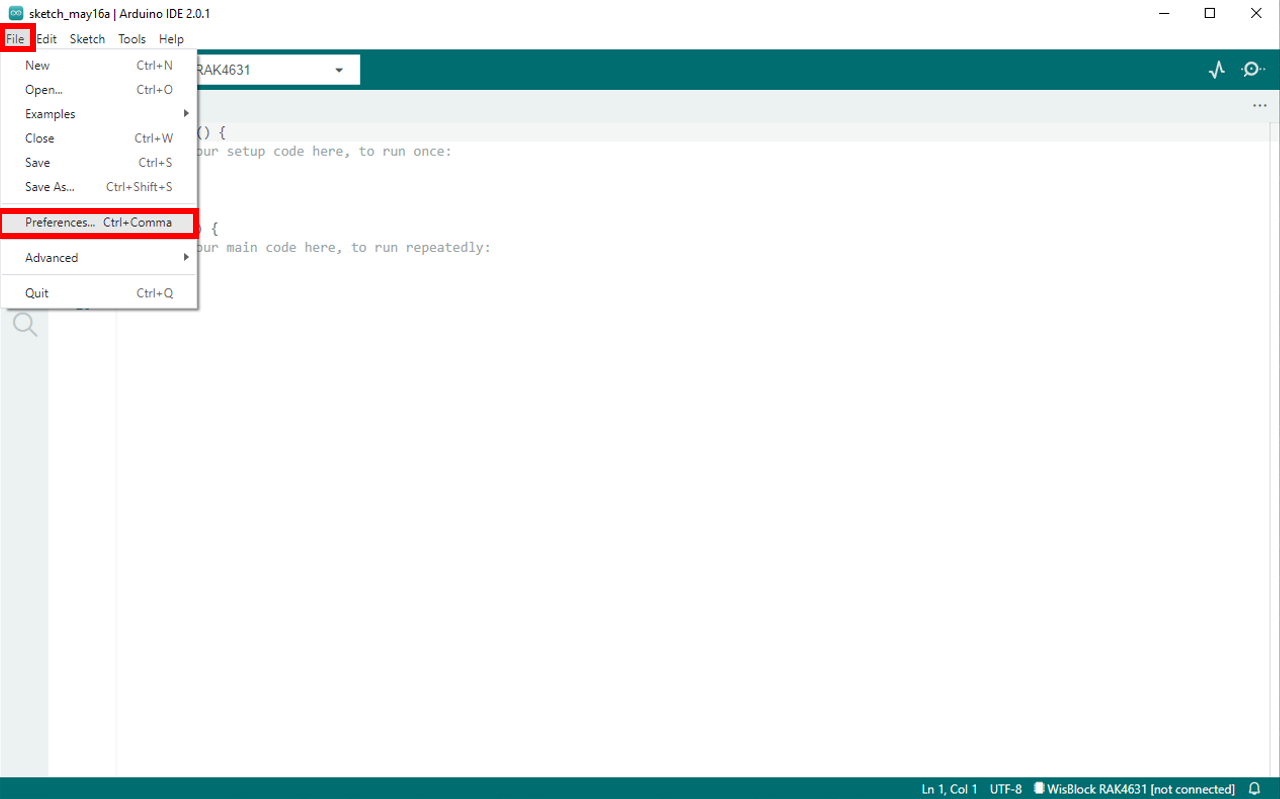
Task: Close the Arduino IDE window
Action: click(1256, 13)
